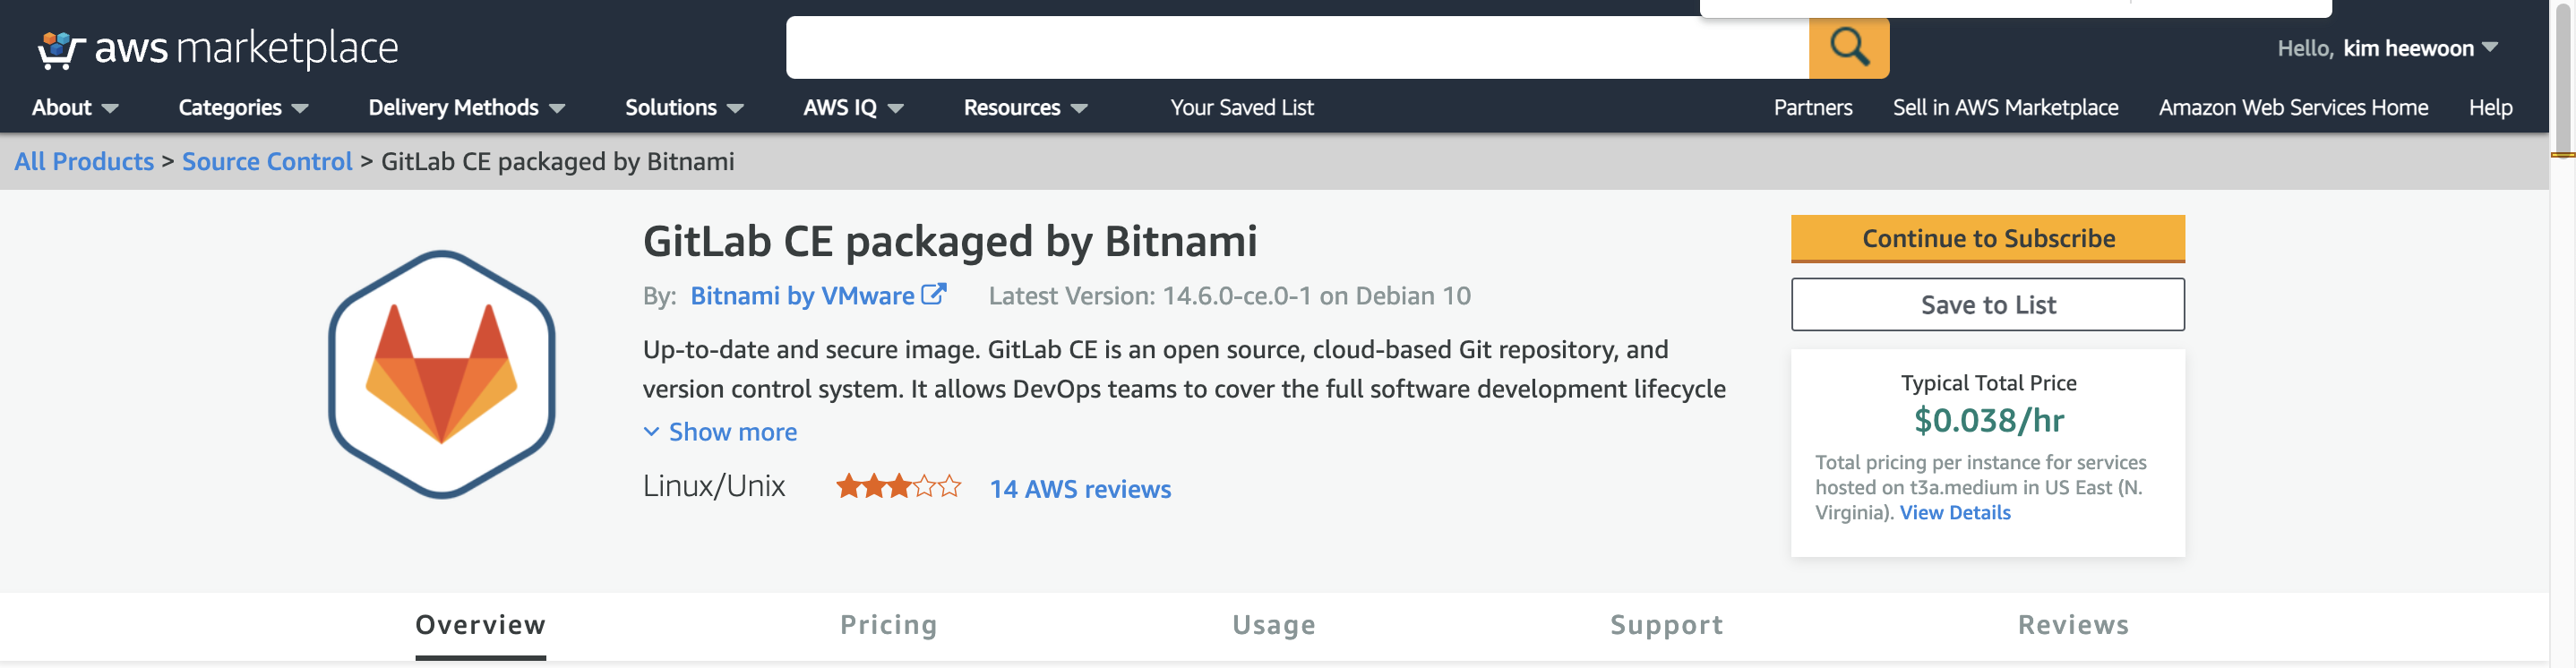Viewport: 2576px width, 668px height.
Task: Open Source Control breadcrumb link
Action: (x=267, y=162)
